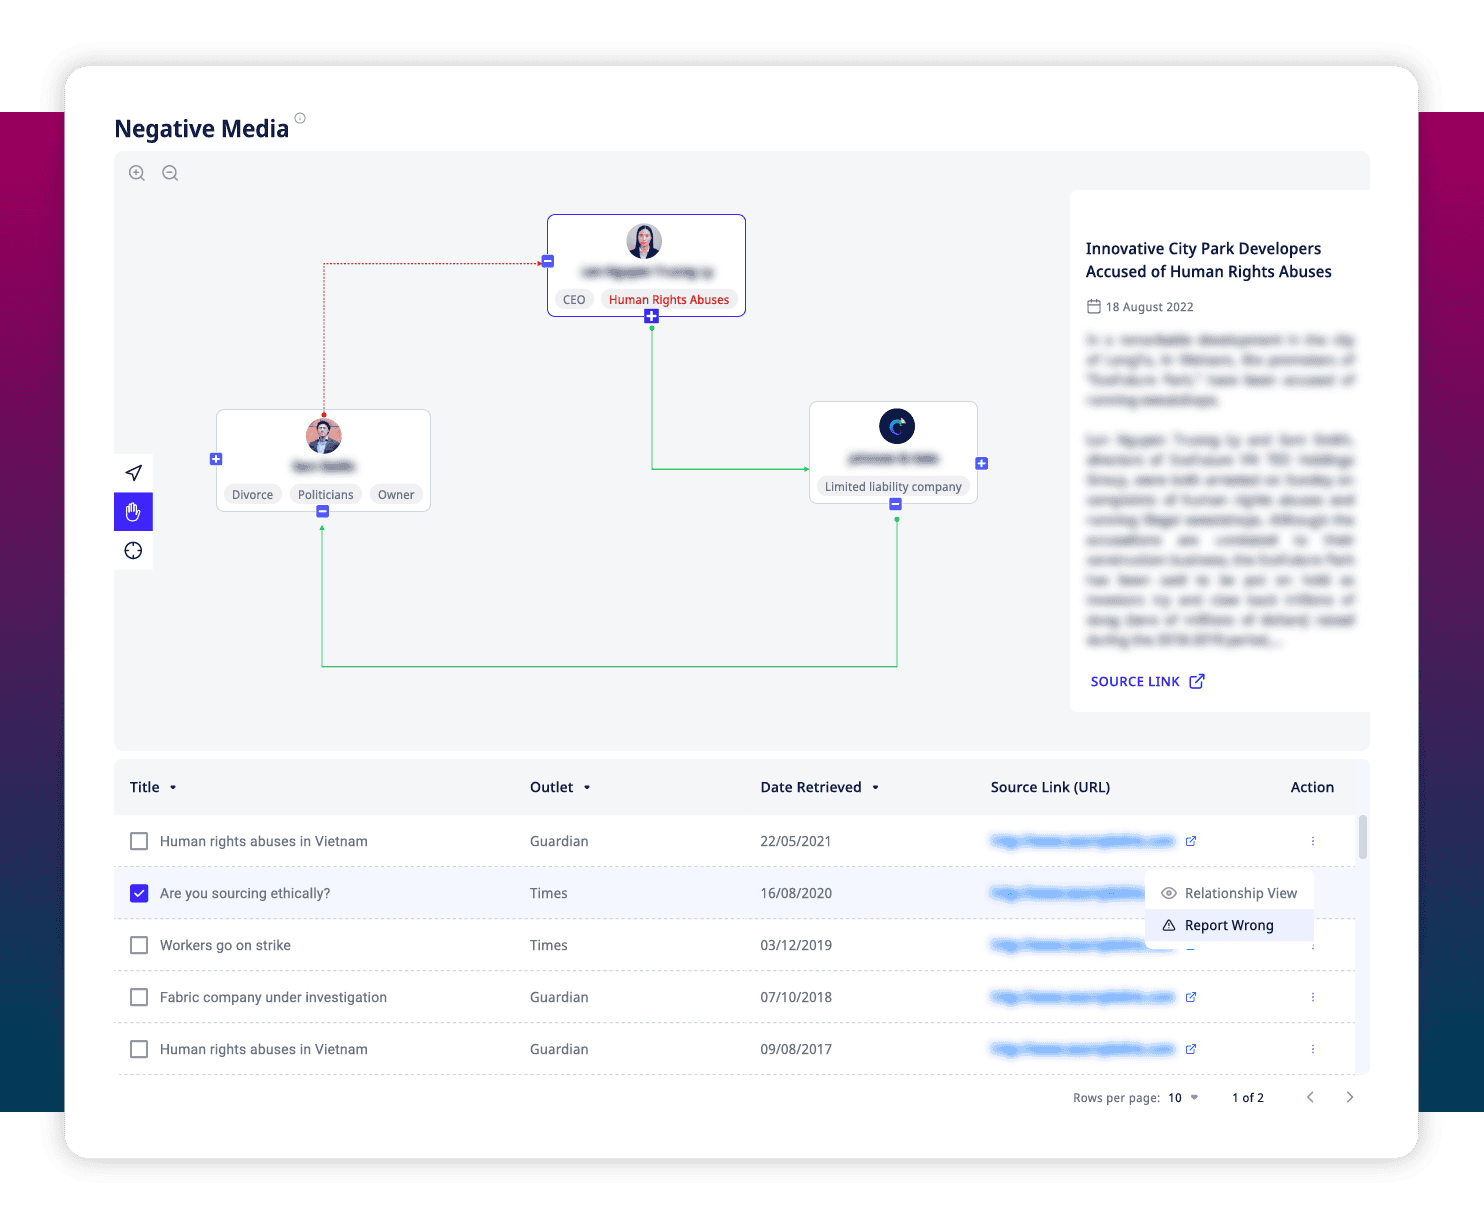The image size is (1484, 1225).
Task: Go to the previous table page
Action: click(x=1310, y=1097)
